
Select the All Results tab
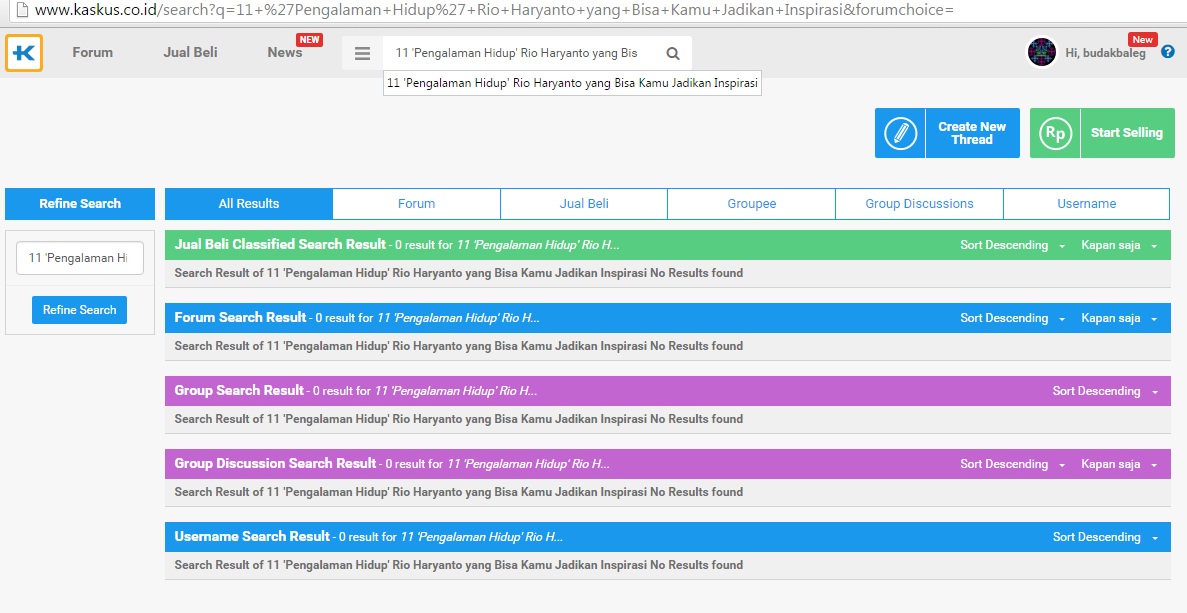point(249,204)
